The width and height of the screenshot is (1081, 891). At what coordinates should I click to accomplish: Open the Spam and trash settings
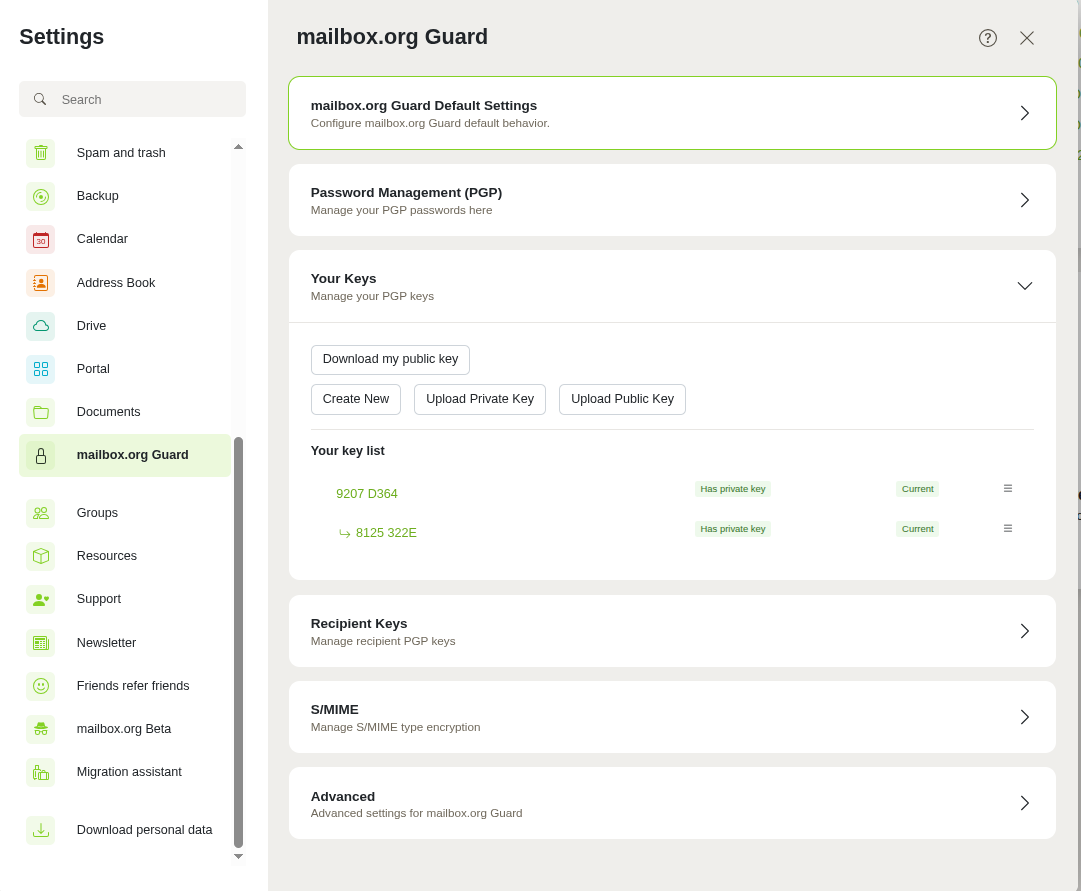125,153
